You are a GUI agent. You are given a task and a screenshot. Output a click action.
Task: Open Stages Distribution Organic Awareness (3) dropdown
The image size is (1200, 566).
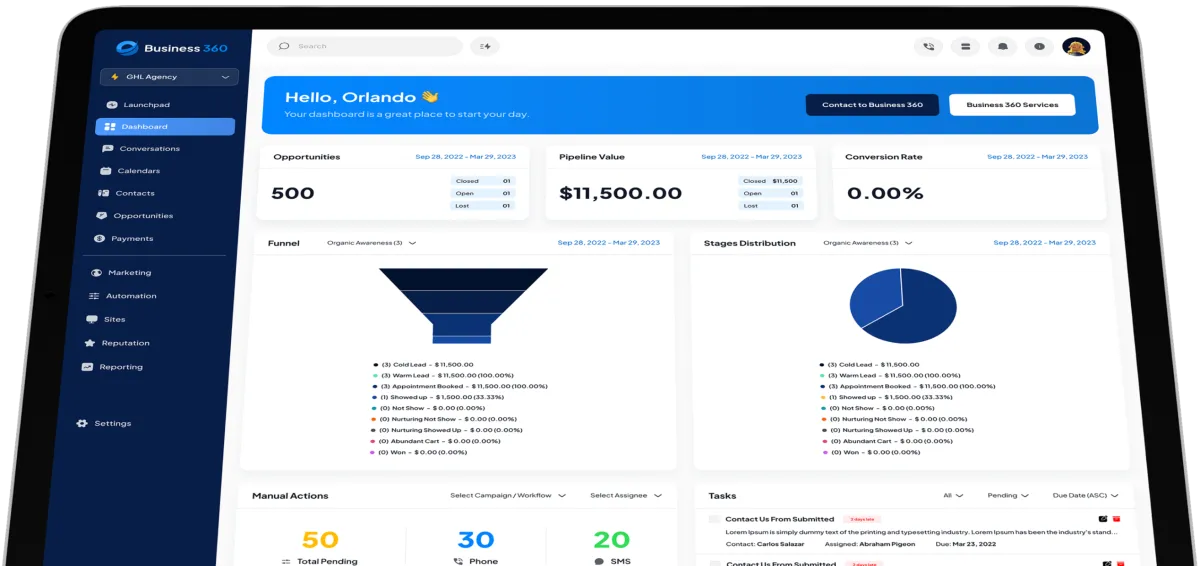tap(867, 243)
